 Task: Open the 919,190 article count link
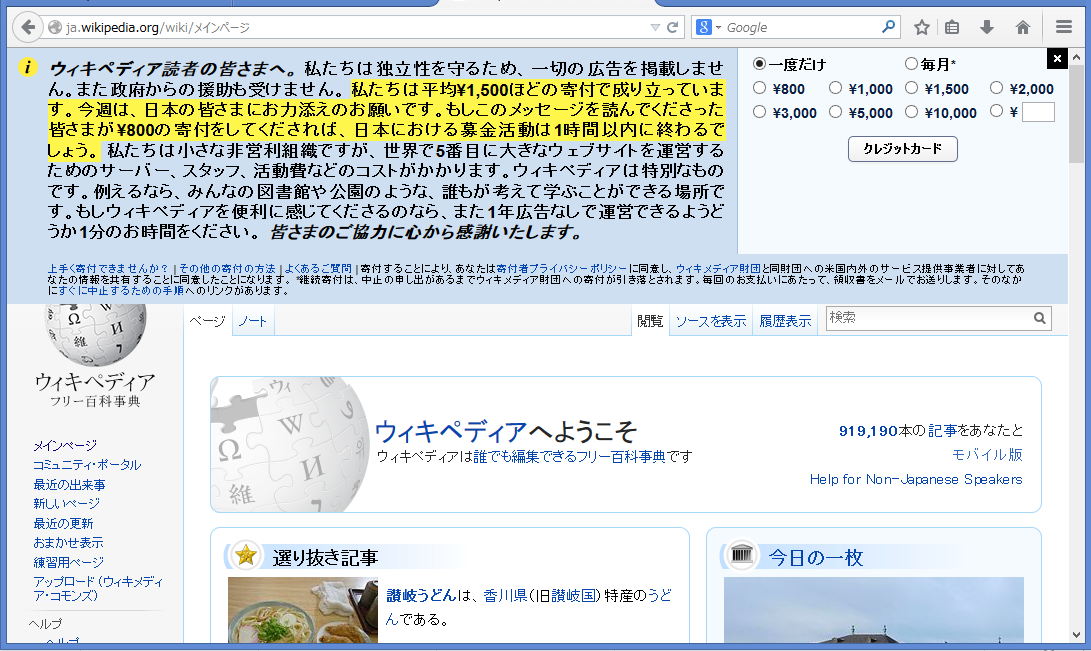tap(868, 431)
